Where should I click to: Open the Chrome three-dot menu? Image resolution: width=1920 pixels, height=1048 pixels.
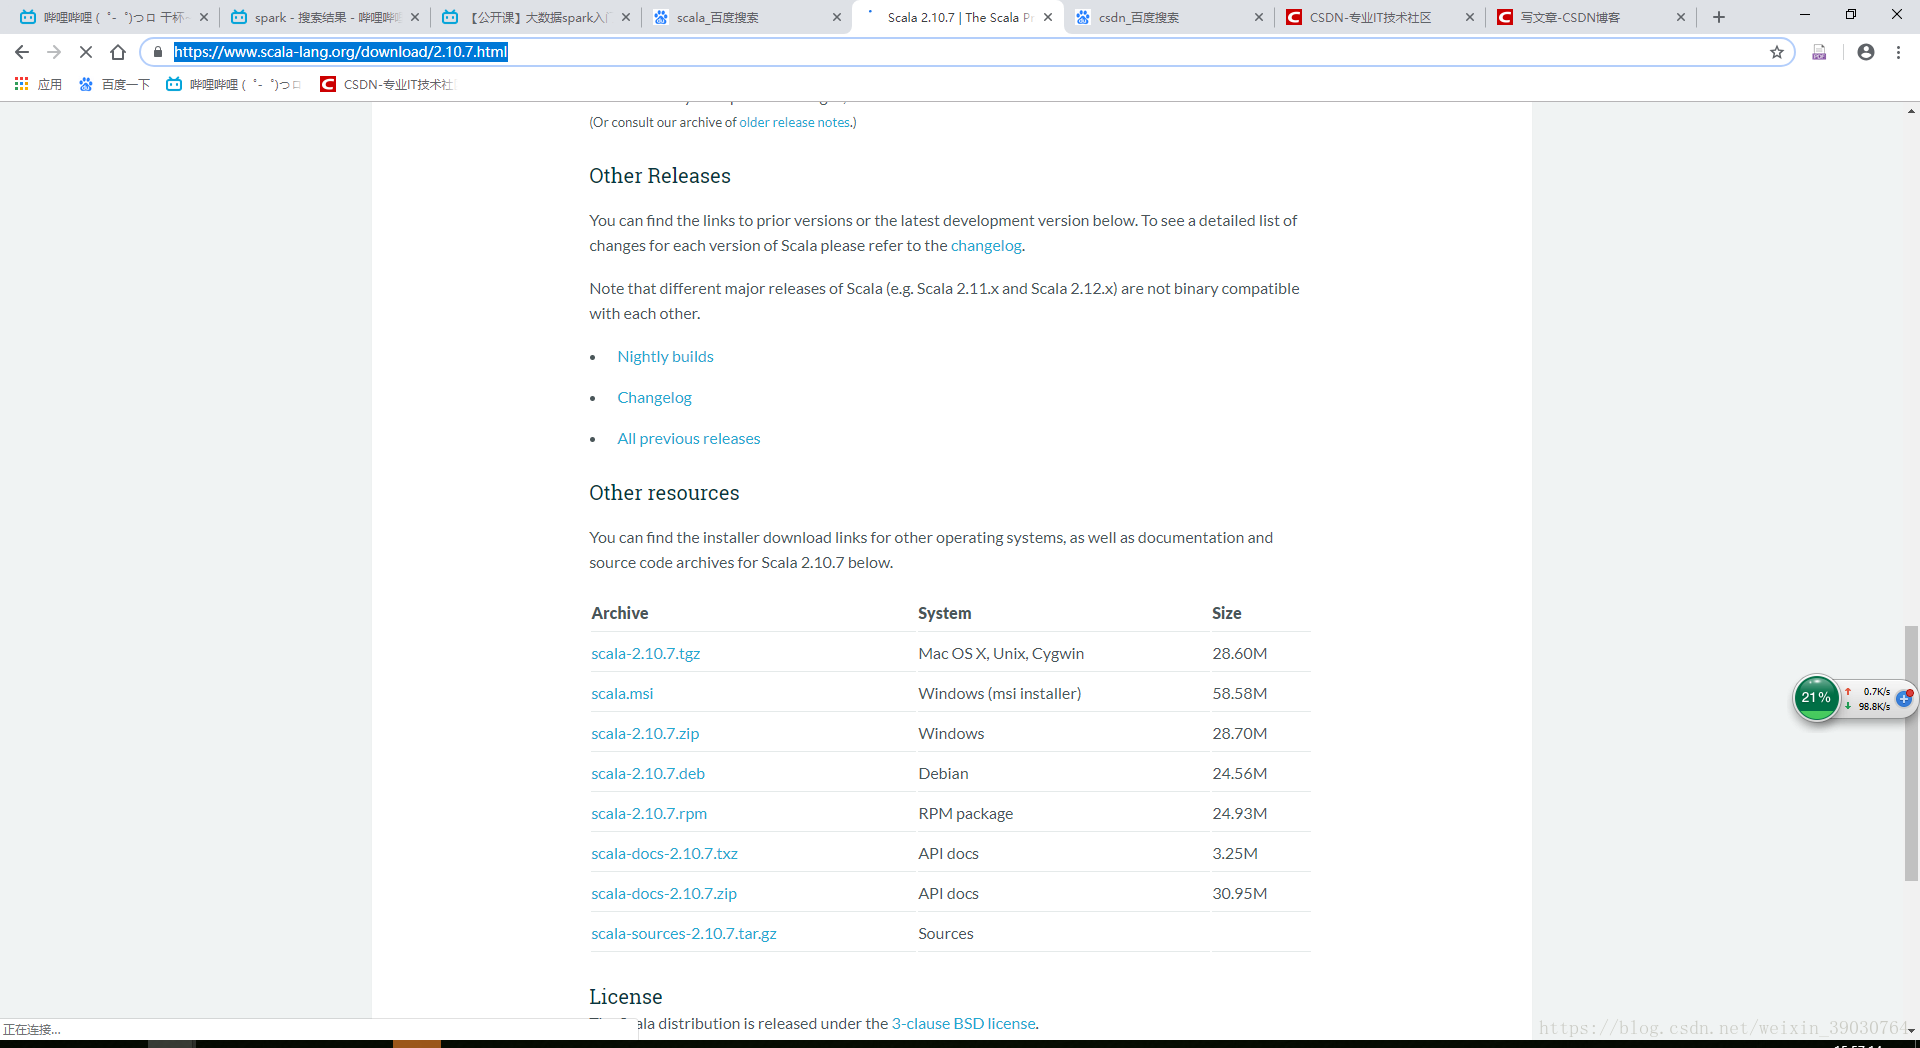click(x=1898, y=52)
